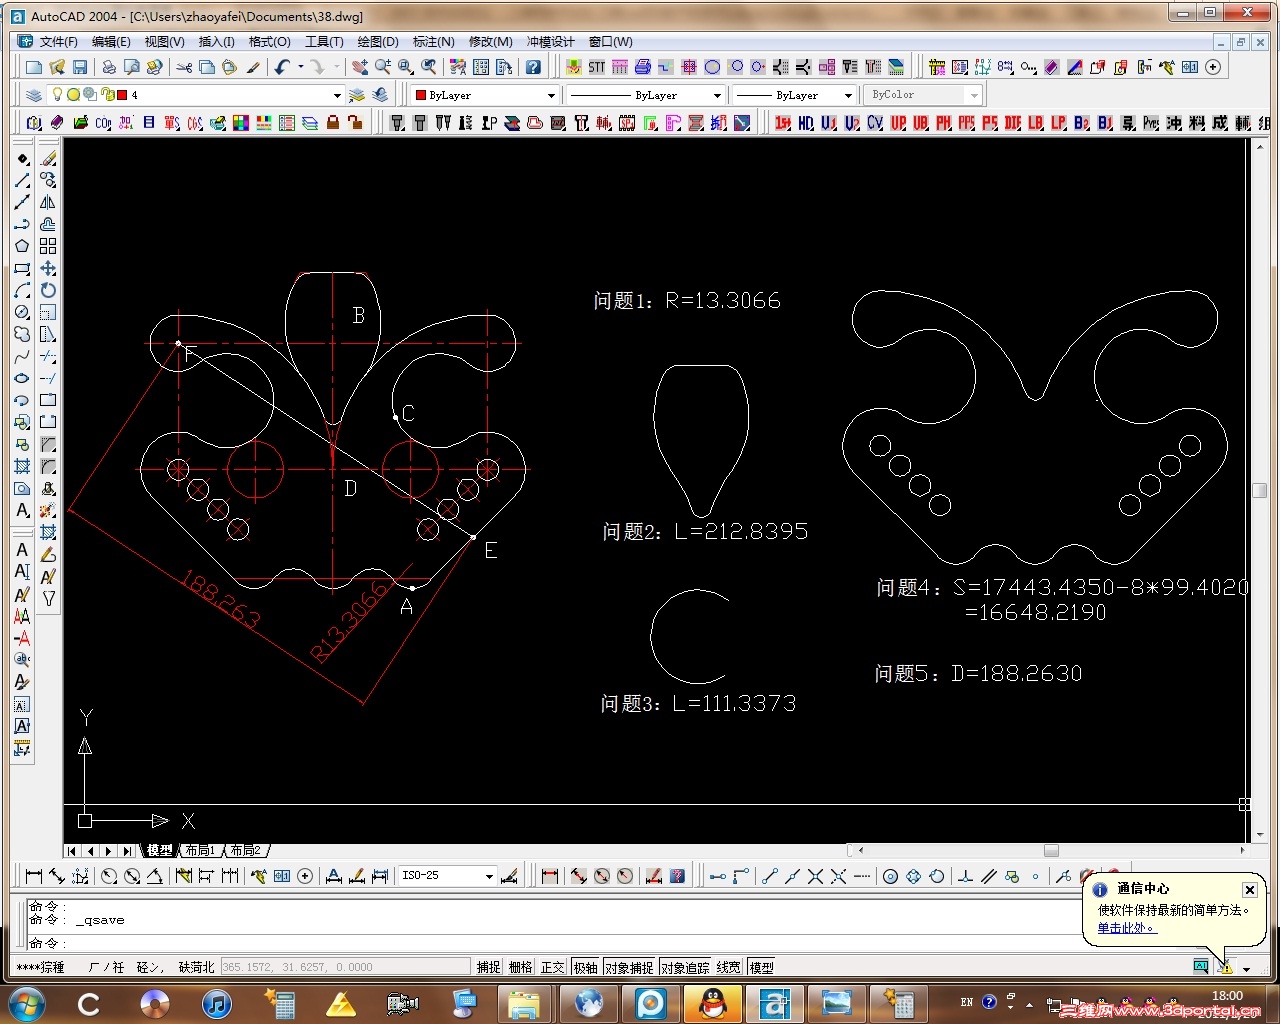Show hidden system tray icons
The width and height of the screenshot is (1280, 1024).
tap(1030, 1004)
